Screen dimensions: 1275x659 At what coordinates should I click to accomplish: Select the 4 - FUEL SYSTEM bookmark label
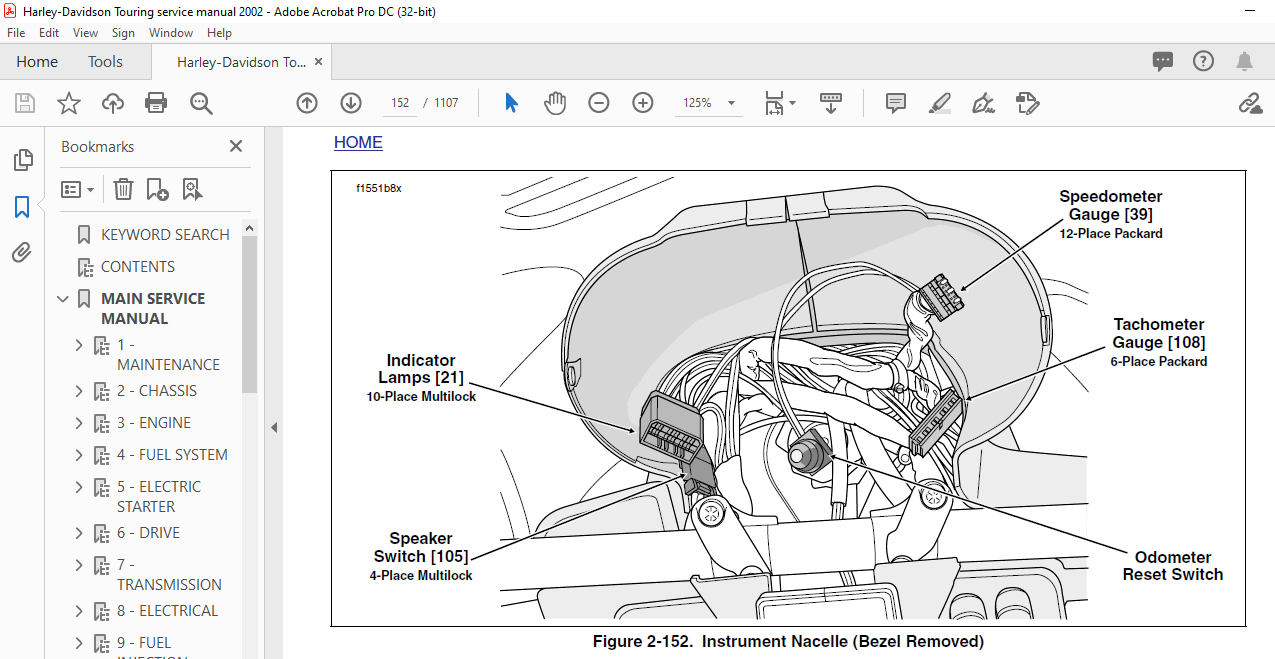coord(172,455)
